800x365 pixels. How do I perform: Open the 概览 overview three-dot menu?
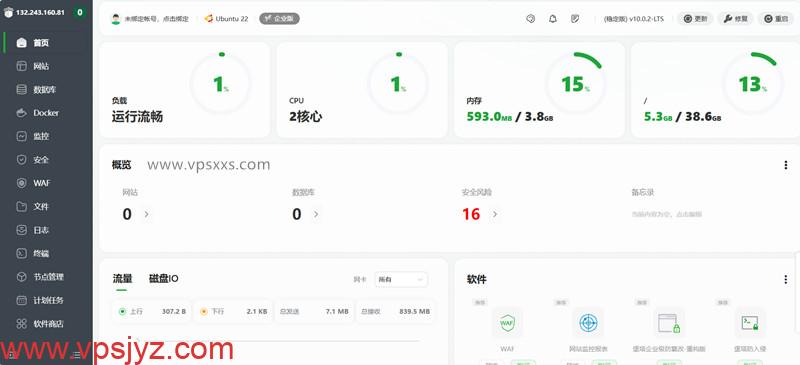click(786, 165)
